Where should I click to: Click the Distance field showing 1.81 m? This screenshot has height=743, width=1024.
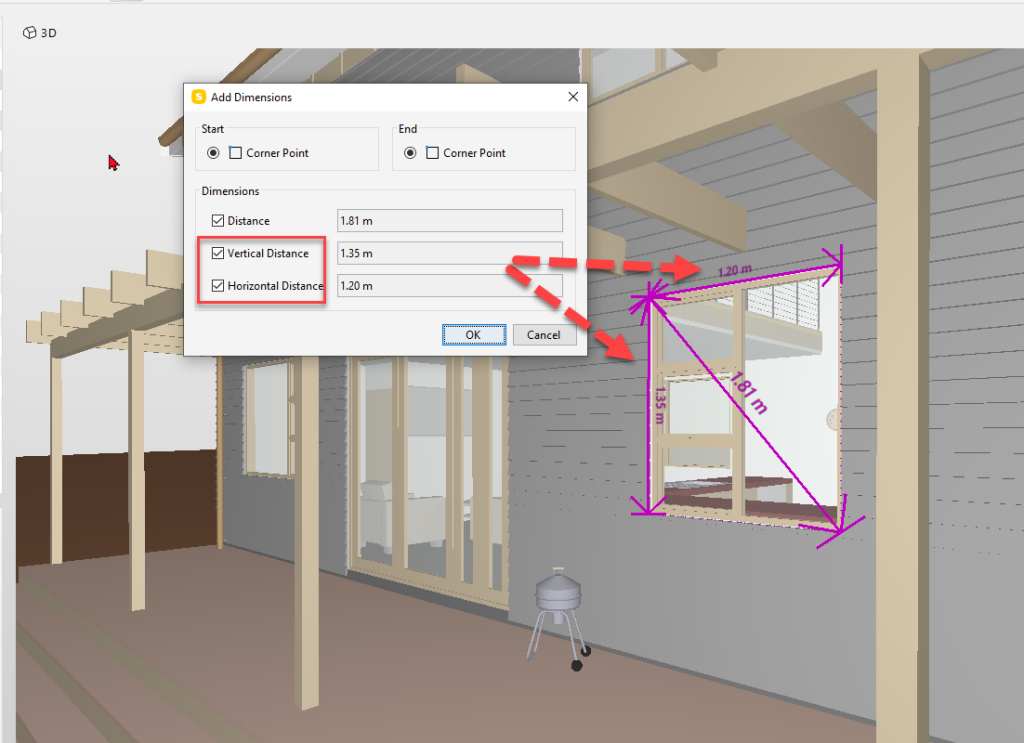click(449, 221)
